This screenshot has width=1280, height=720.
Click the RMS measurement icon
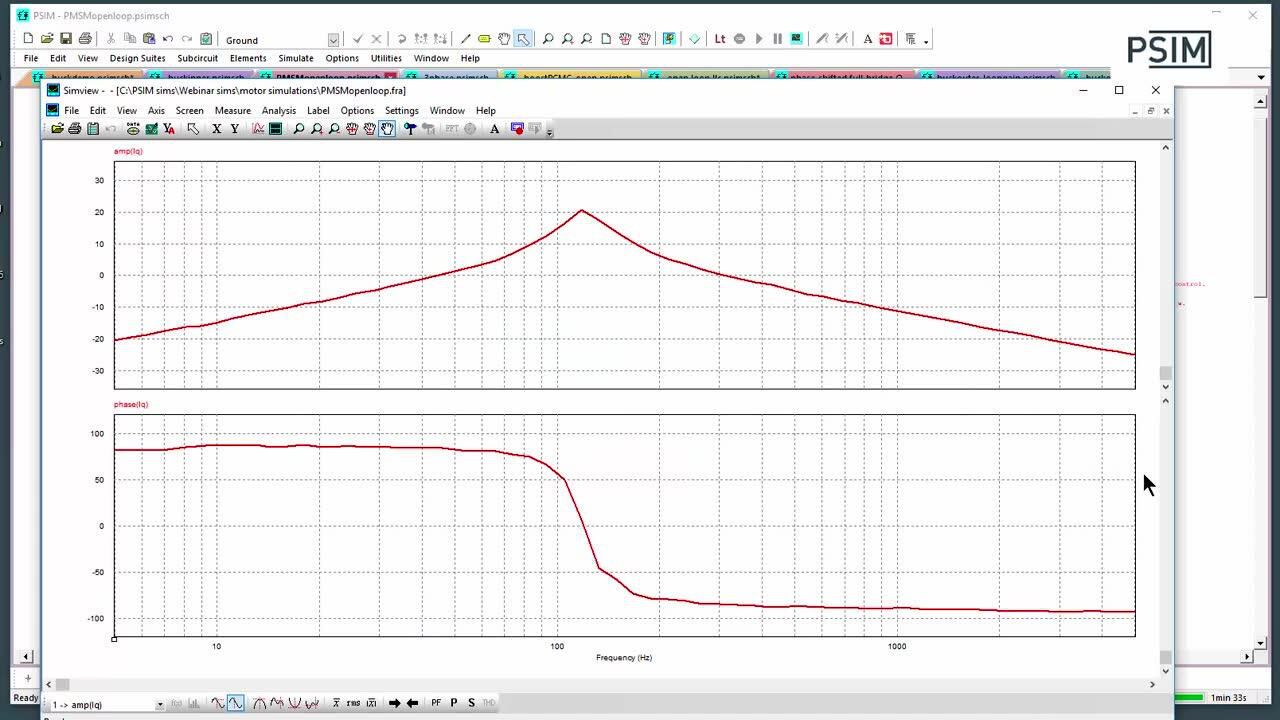tap(353, 703)
